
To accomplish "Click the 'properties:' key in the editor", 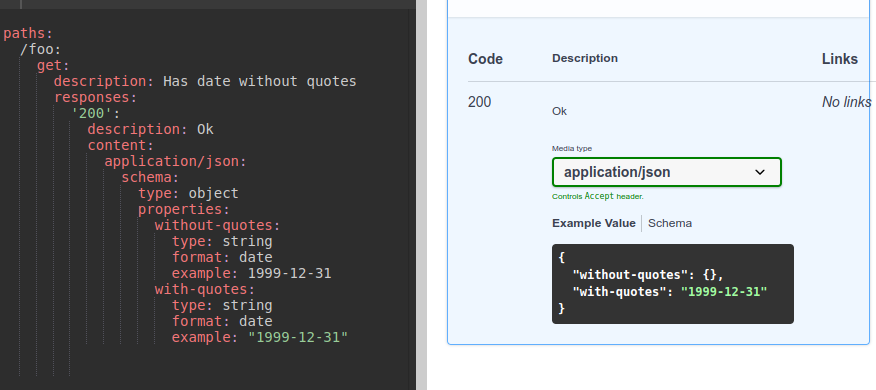I will [x=184, y=210].
